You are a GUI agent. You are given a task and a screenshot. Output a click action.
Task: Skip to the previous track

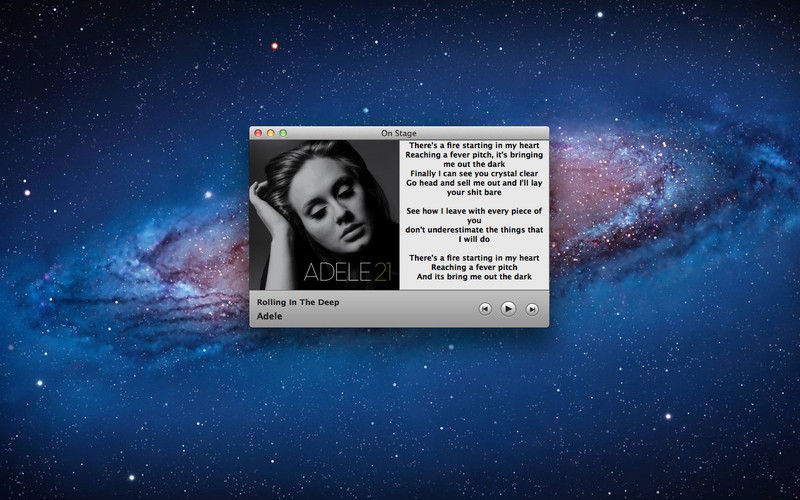[x=485, y=309]
